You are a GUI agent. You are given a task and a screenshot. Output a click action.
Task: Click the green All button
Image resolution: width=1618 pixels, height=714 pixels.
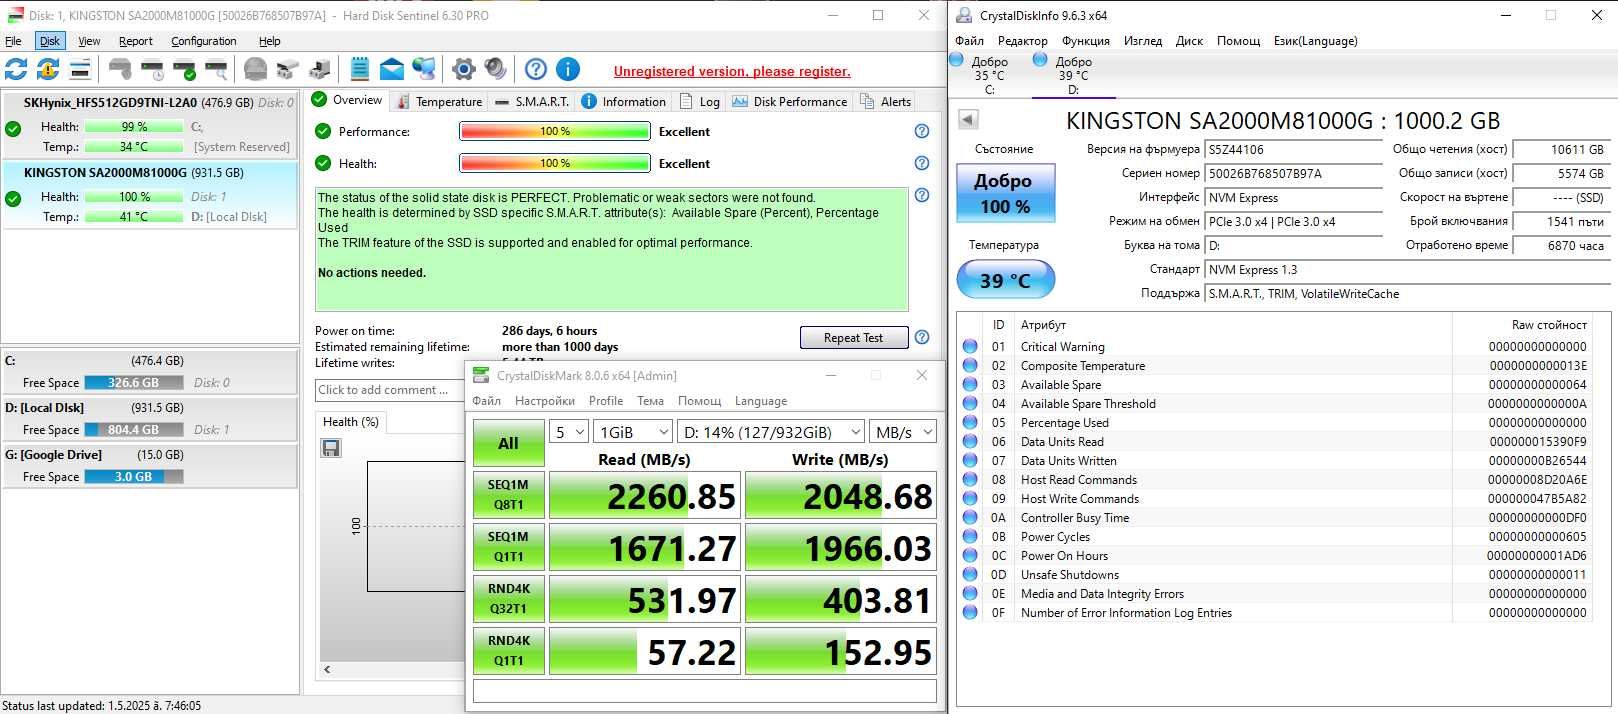[509, 444]
